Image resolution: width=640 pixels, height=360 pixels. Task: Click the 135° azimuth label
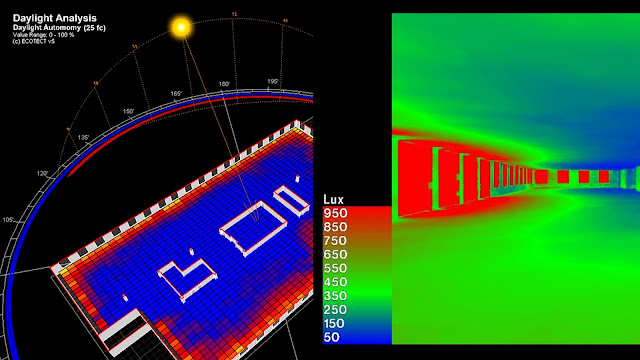point(83,138)
